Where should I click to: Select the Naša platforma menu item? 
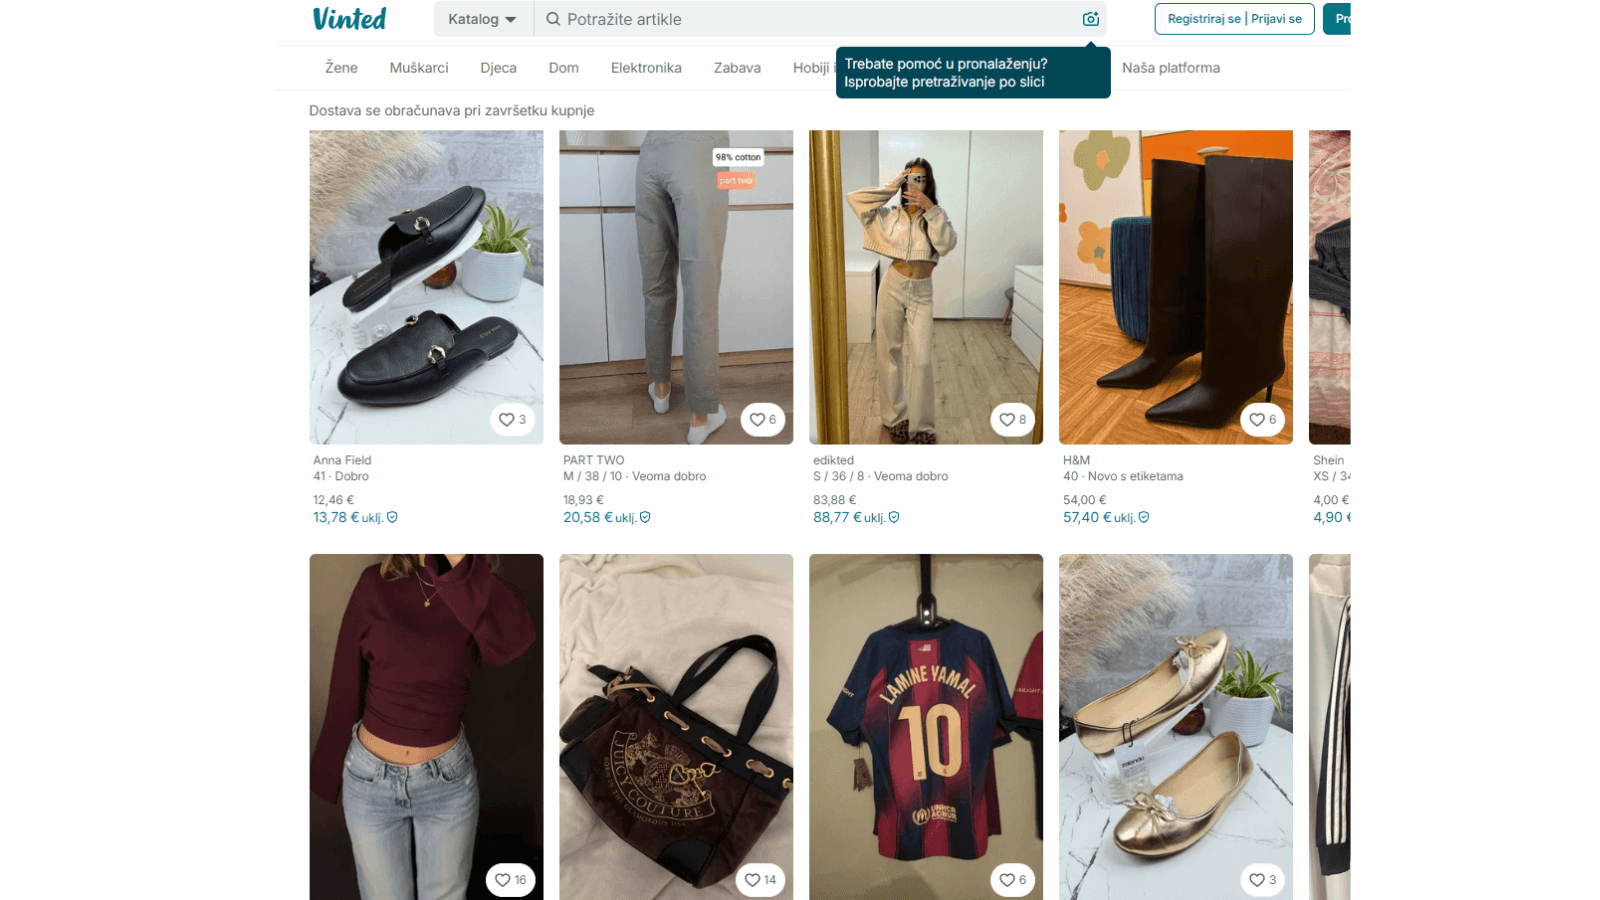pos(1170,68)
